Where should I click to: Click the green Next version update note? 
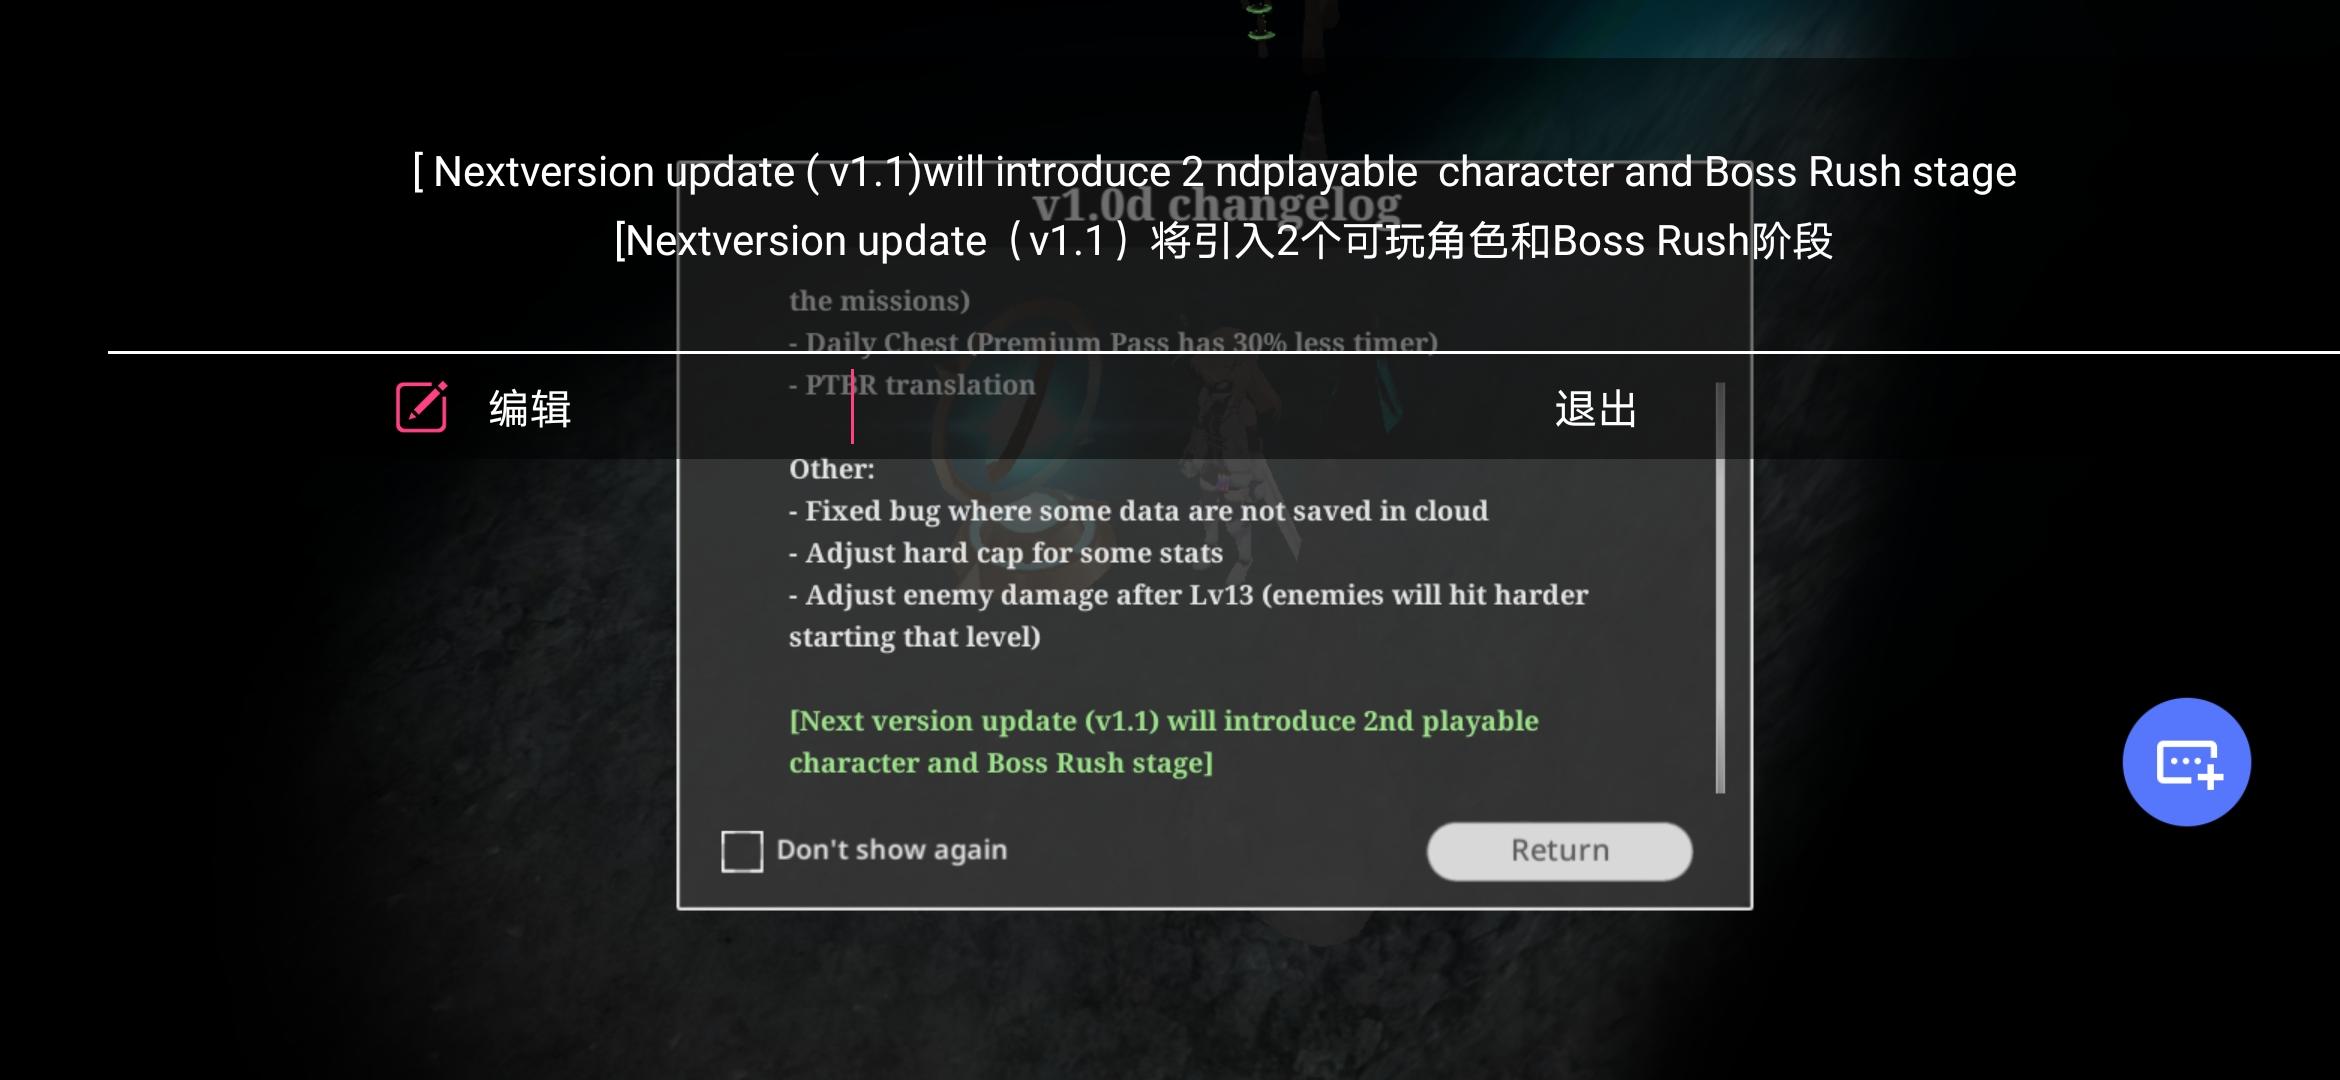[x=1163, y=742]
